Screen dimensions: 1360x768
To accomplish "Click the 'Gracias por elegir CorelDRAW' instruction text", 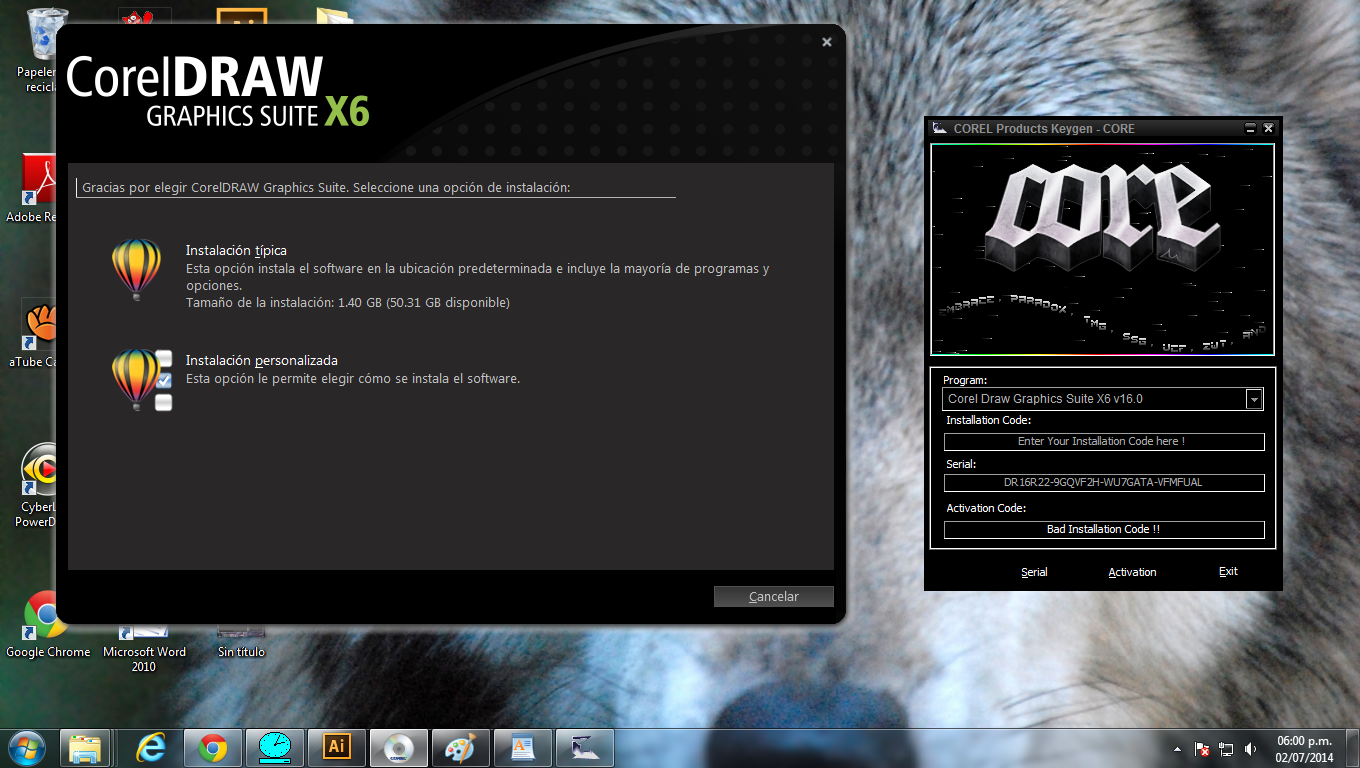I will (326, 187).
